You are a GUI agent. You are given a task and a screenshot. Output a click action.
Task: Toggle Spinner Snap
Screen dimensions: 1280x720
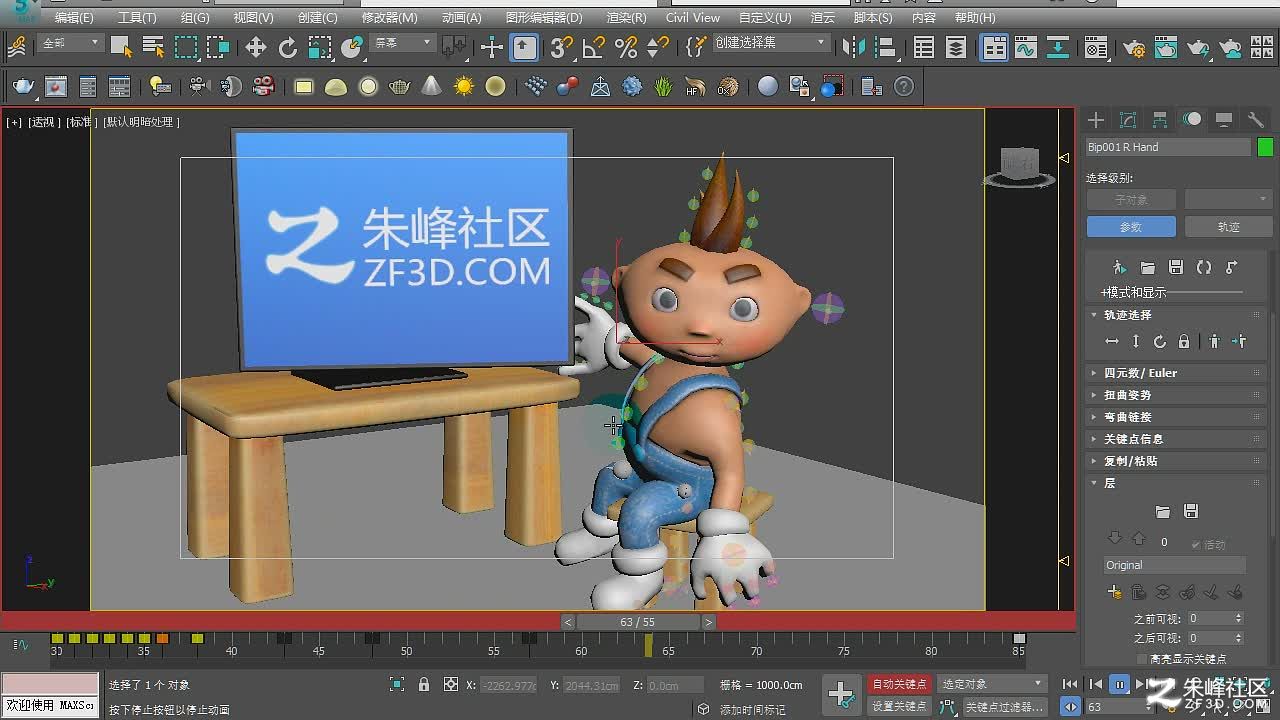point(657,47)
